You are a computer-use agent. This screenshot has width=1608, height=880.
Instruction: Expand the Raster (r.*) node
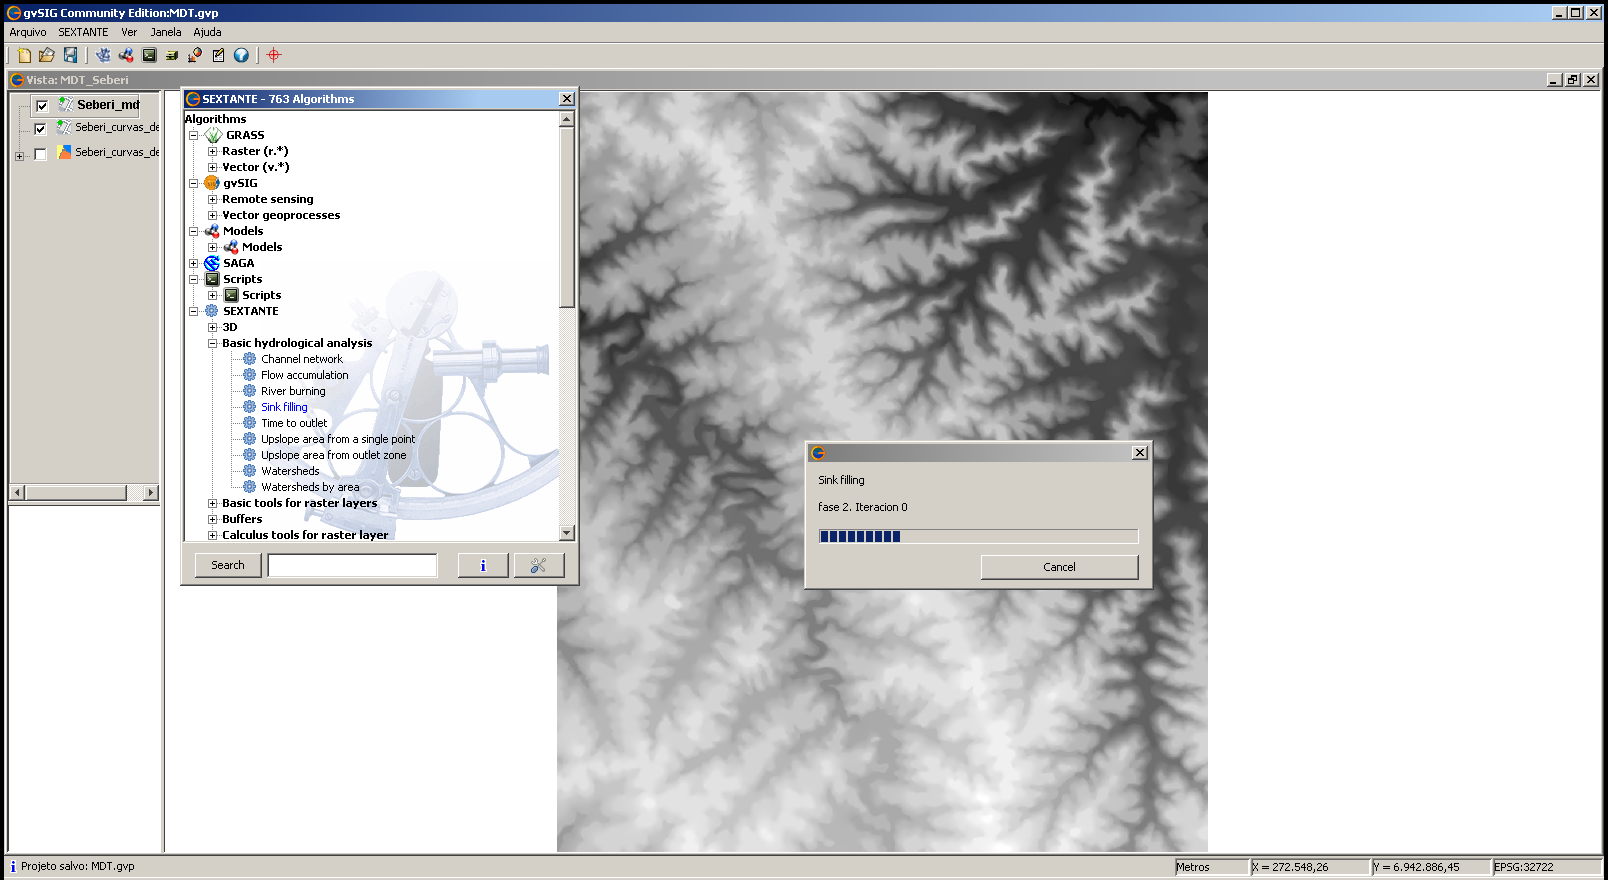[212, 151]
